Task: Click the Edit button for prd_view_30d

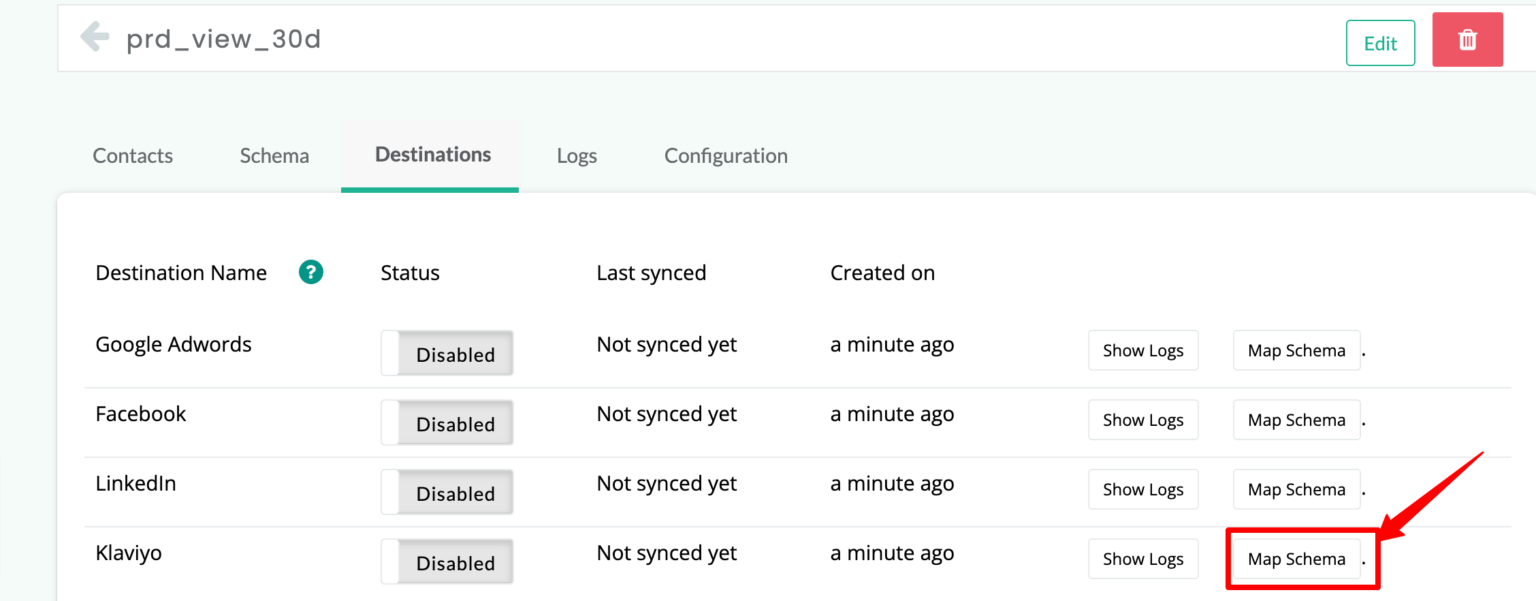Action: pyautogui.click(x=1380, y=43)
